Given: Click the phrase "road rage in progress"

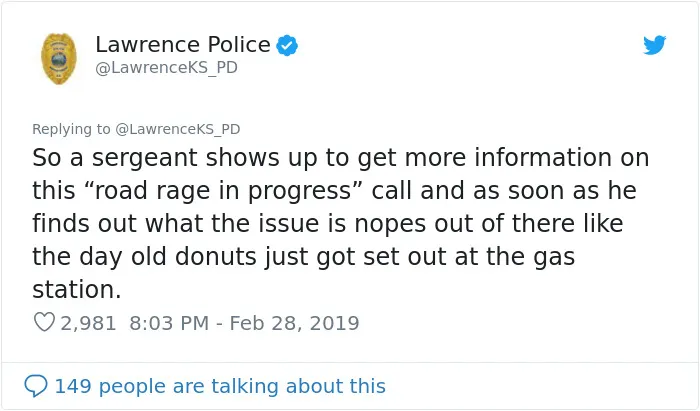Looking at the screenshot, I should (219, 191).
